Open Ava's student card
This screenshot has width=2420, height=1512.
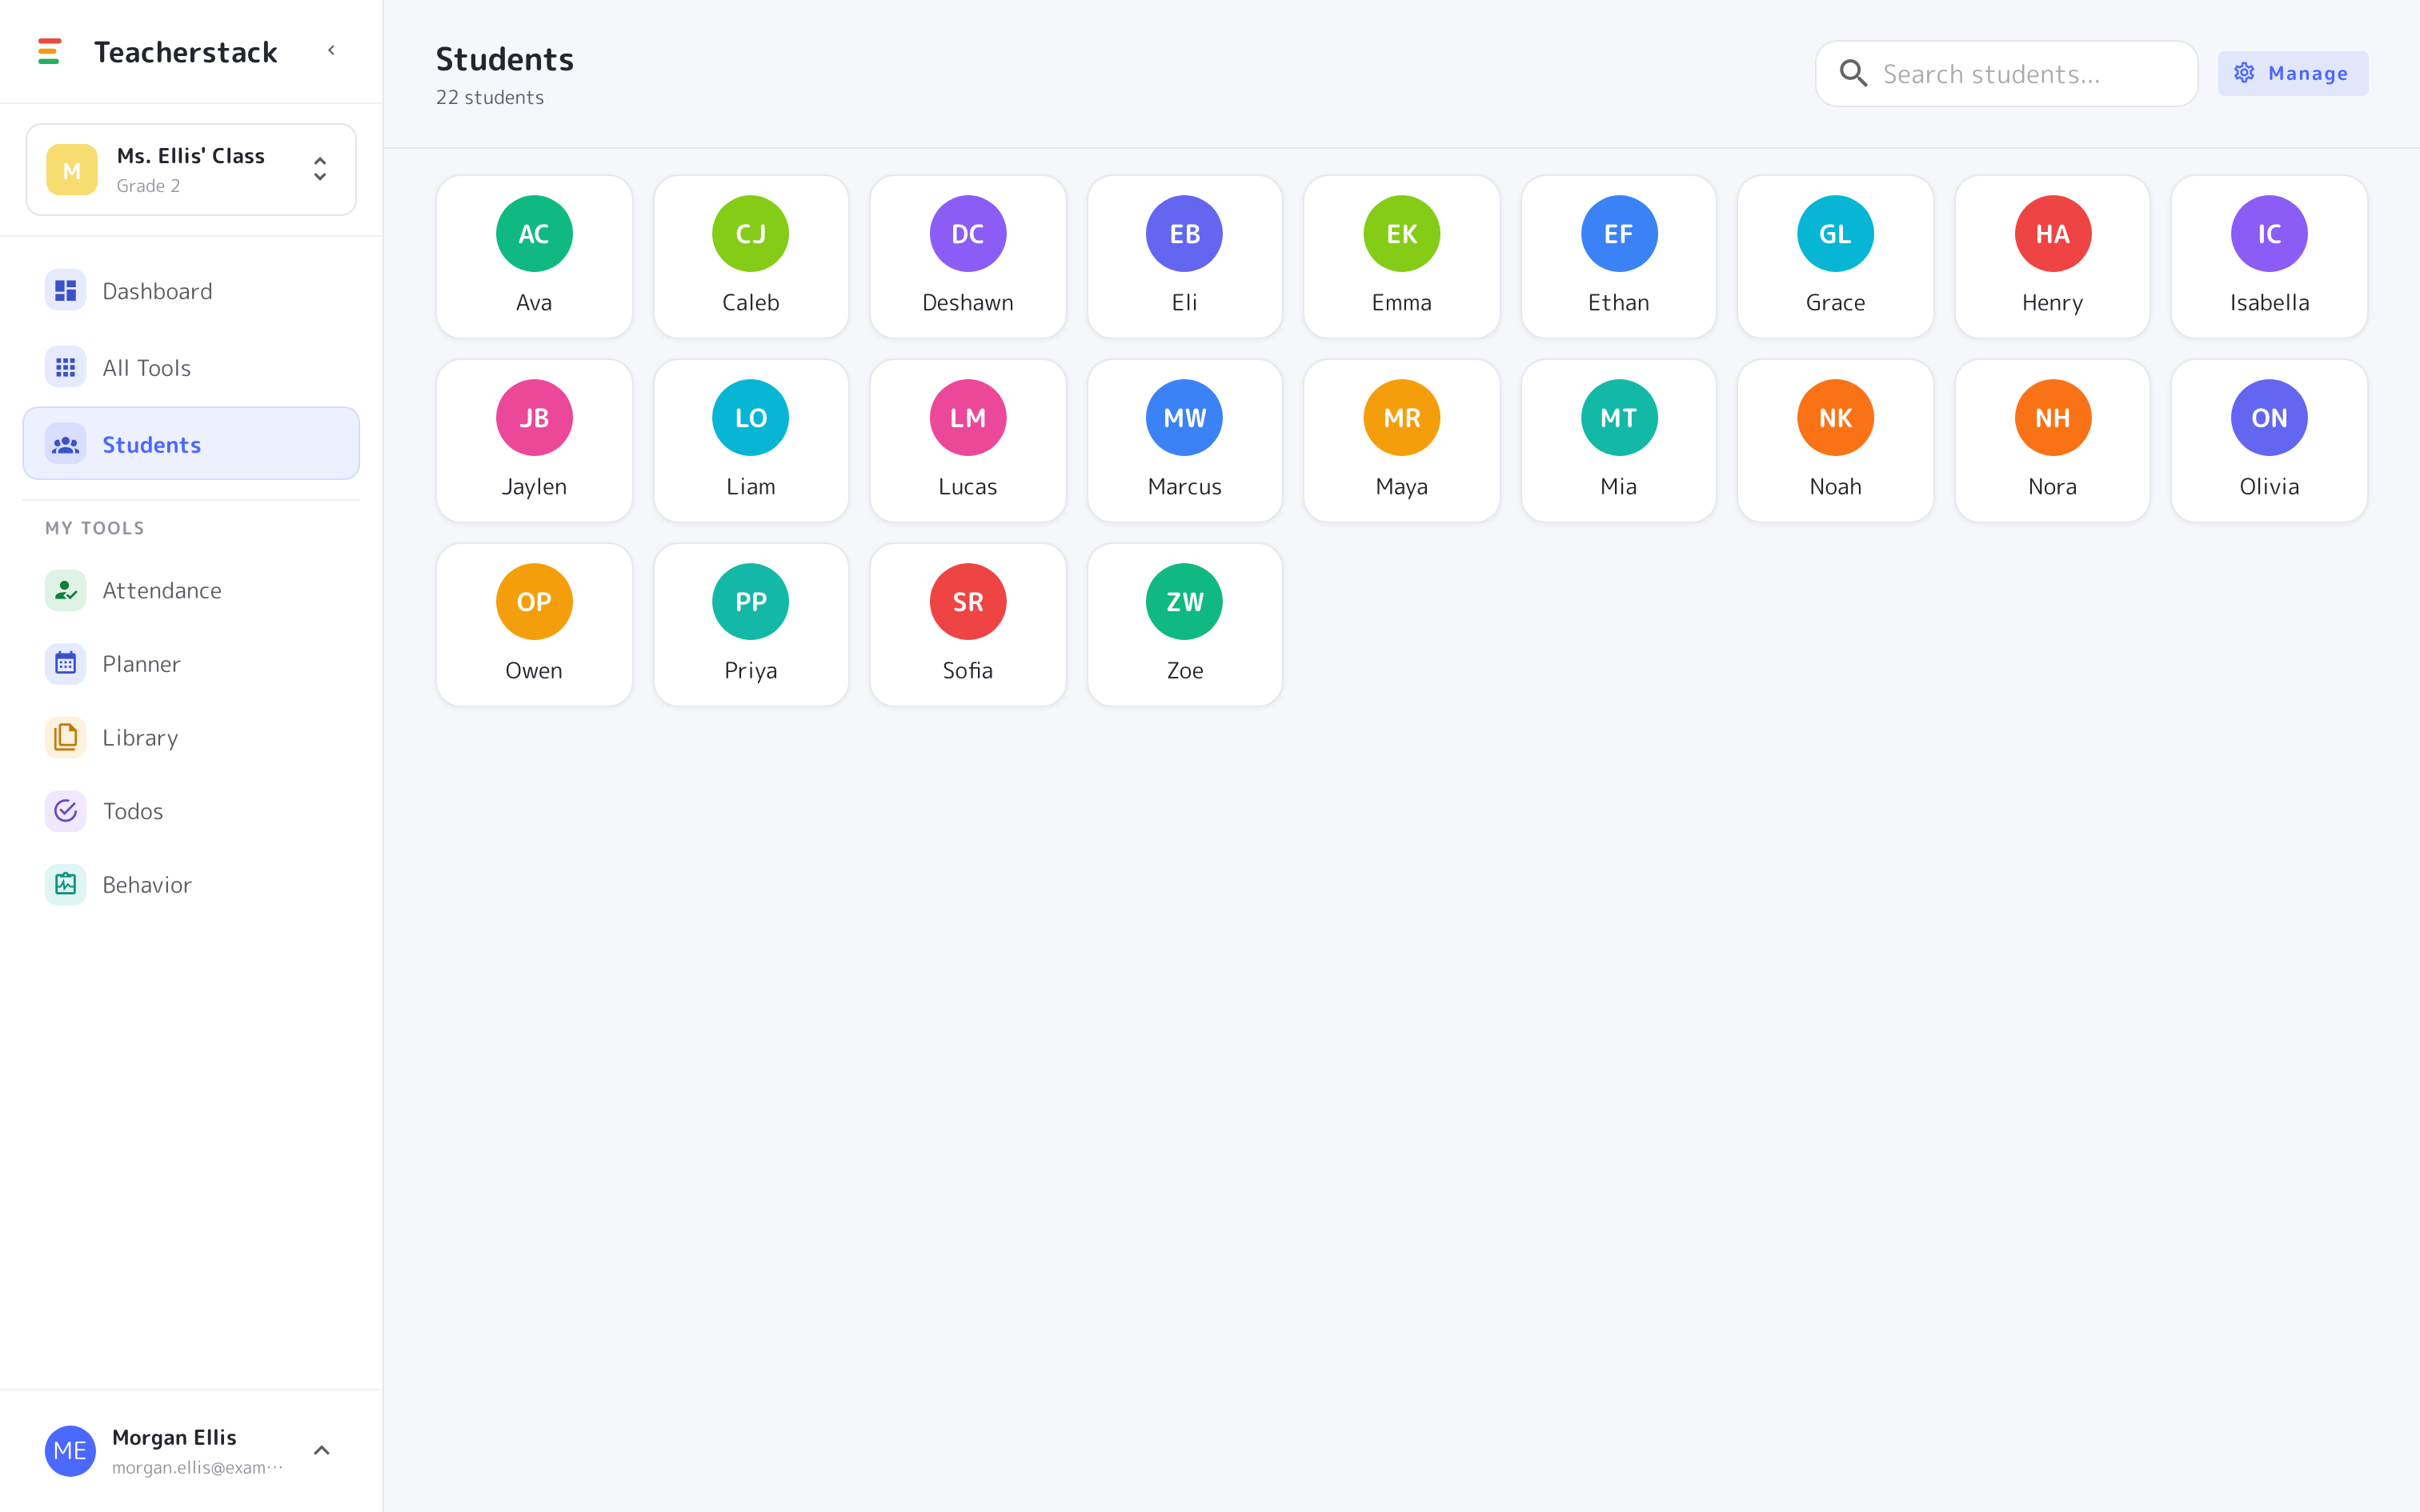tap(534, 257)
